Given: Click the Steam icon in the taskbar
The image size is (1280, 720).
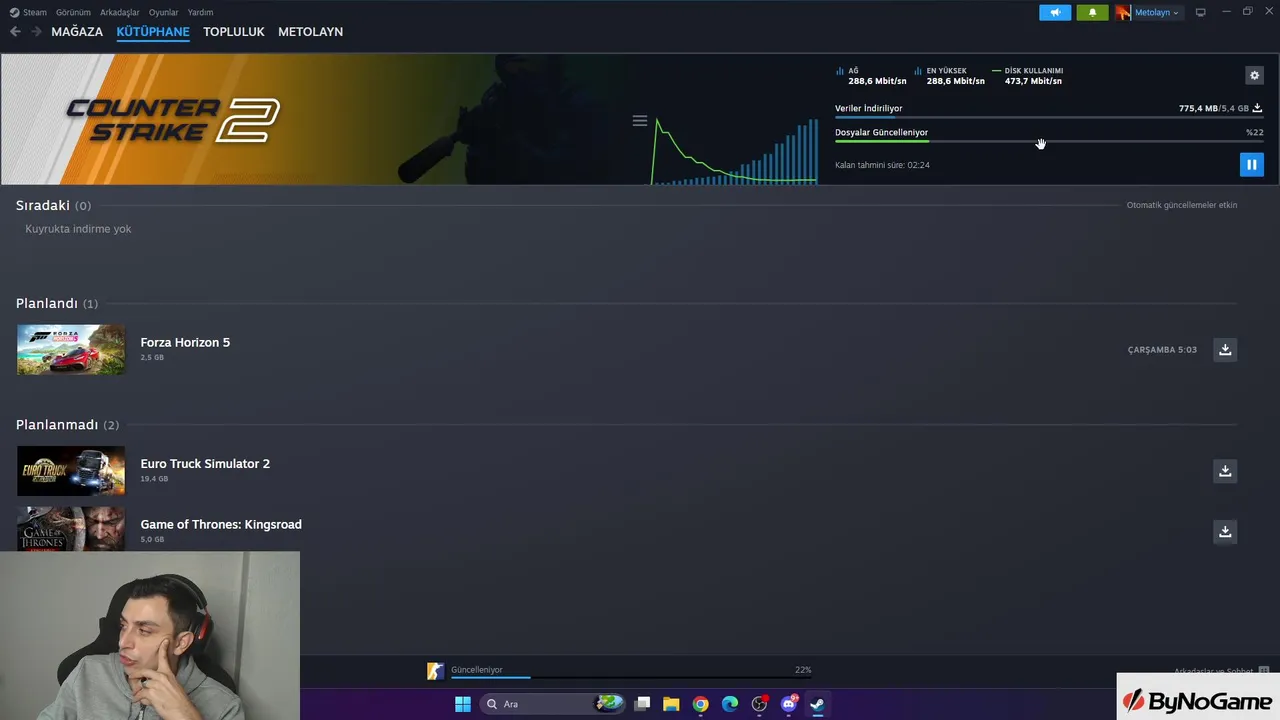Looking at the screenshot, I should coord(817,704).
